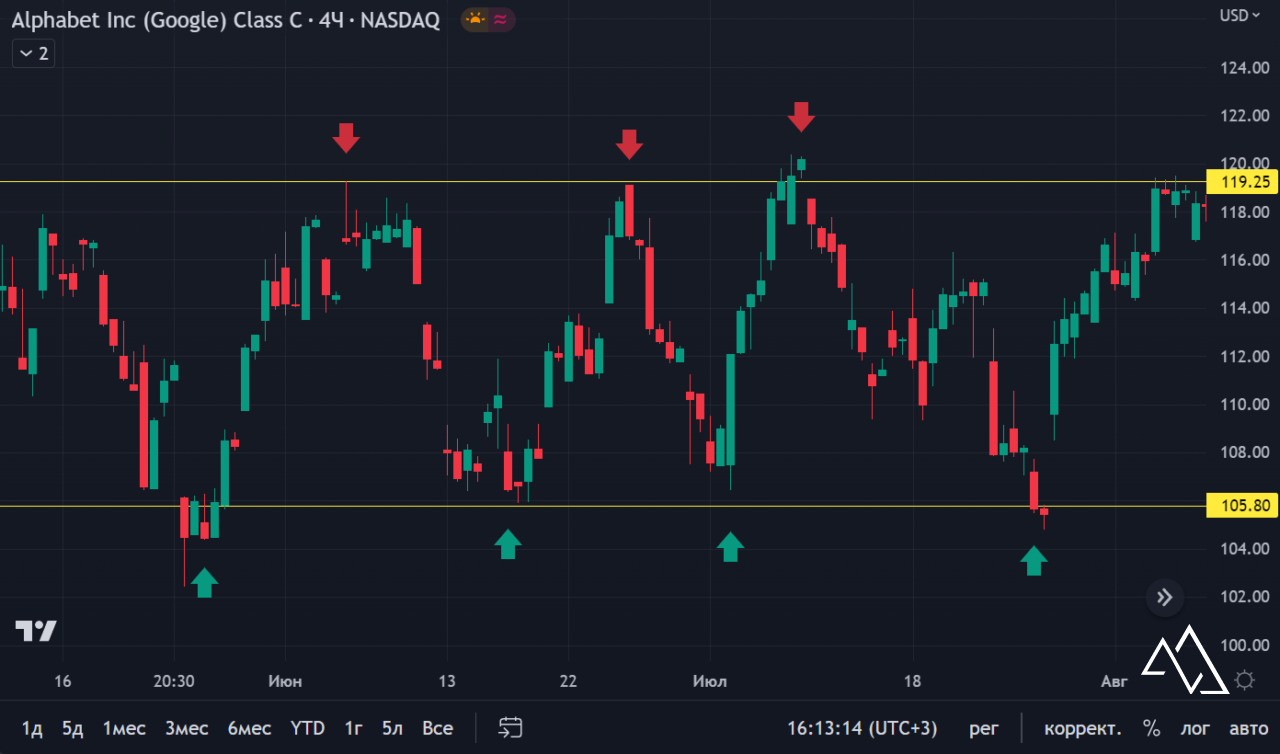
Task: Click the pink wavy lines status icon
Action: click(x=501, y=19)
